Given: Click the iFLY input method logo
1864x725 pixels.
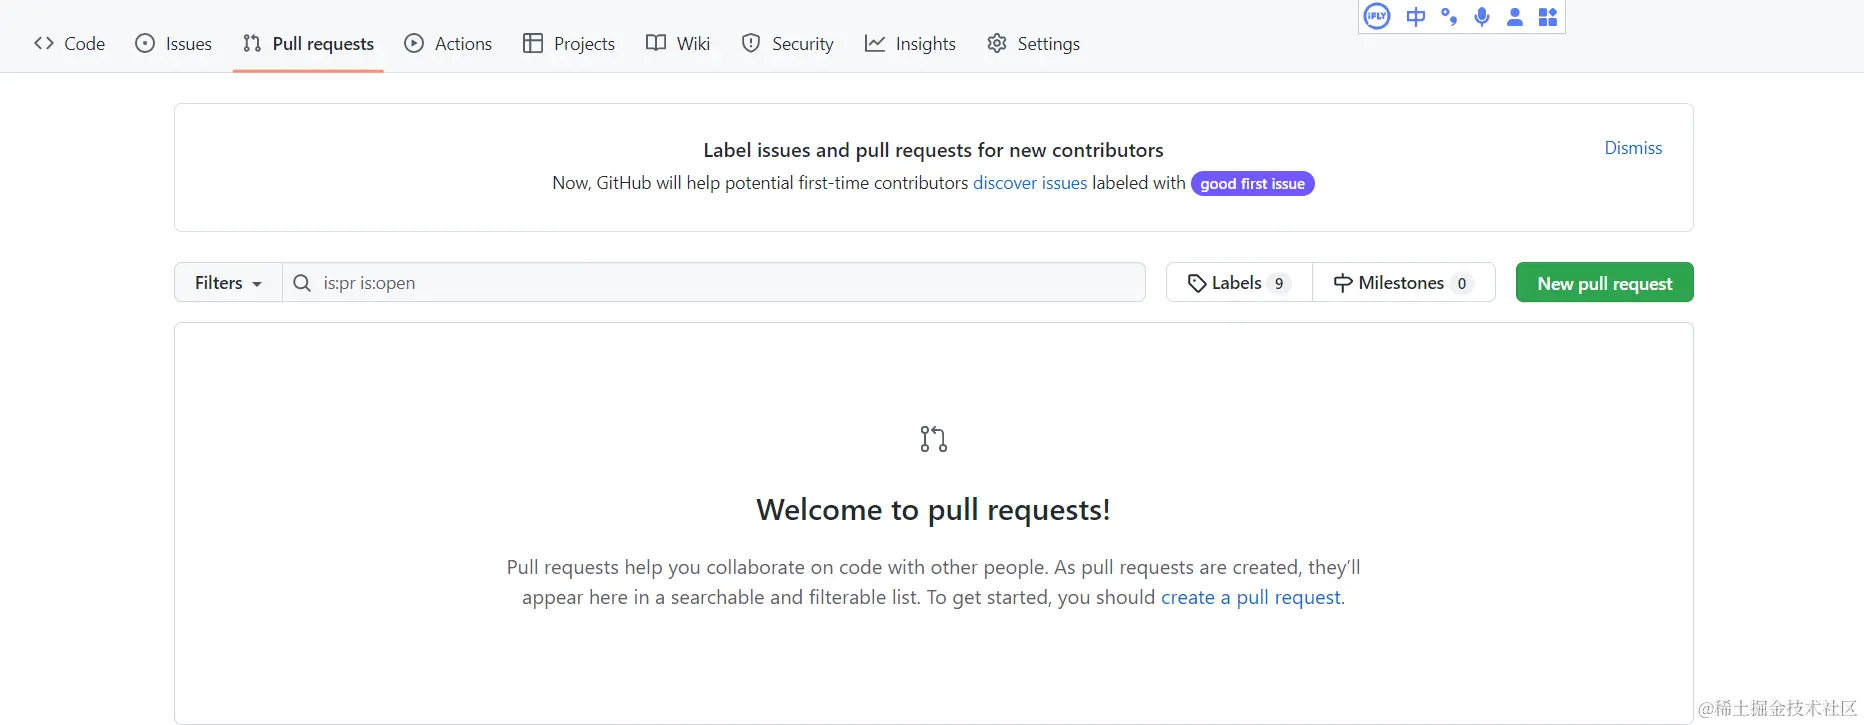Looking at the screenshot, I should coord(1377,16).
